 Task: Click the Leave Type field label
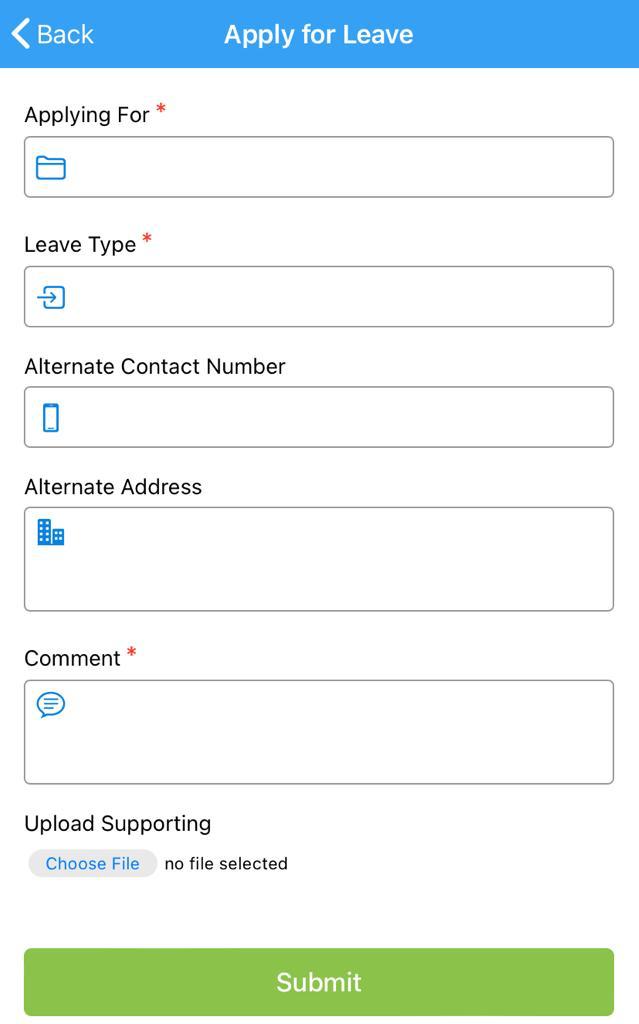point(80,245)
